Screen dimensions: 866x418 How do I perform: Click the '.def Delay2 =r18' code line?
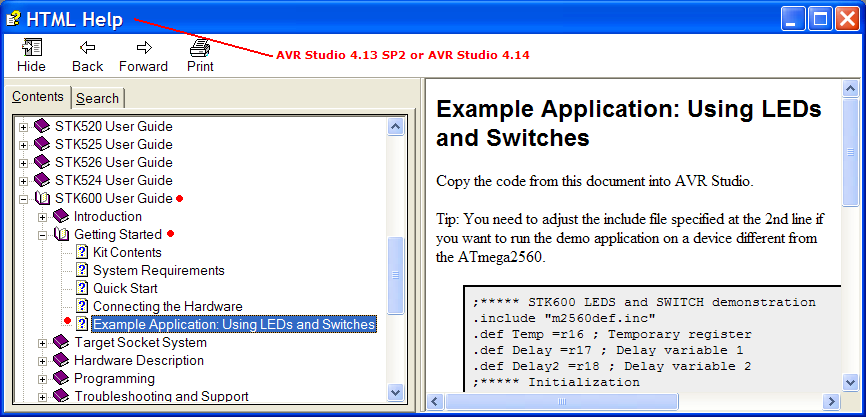[x=612, y=366]
